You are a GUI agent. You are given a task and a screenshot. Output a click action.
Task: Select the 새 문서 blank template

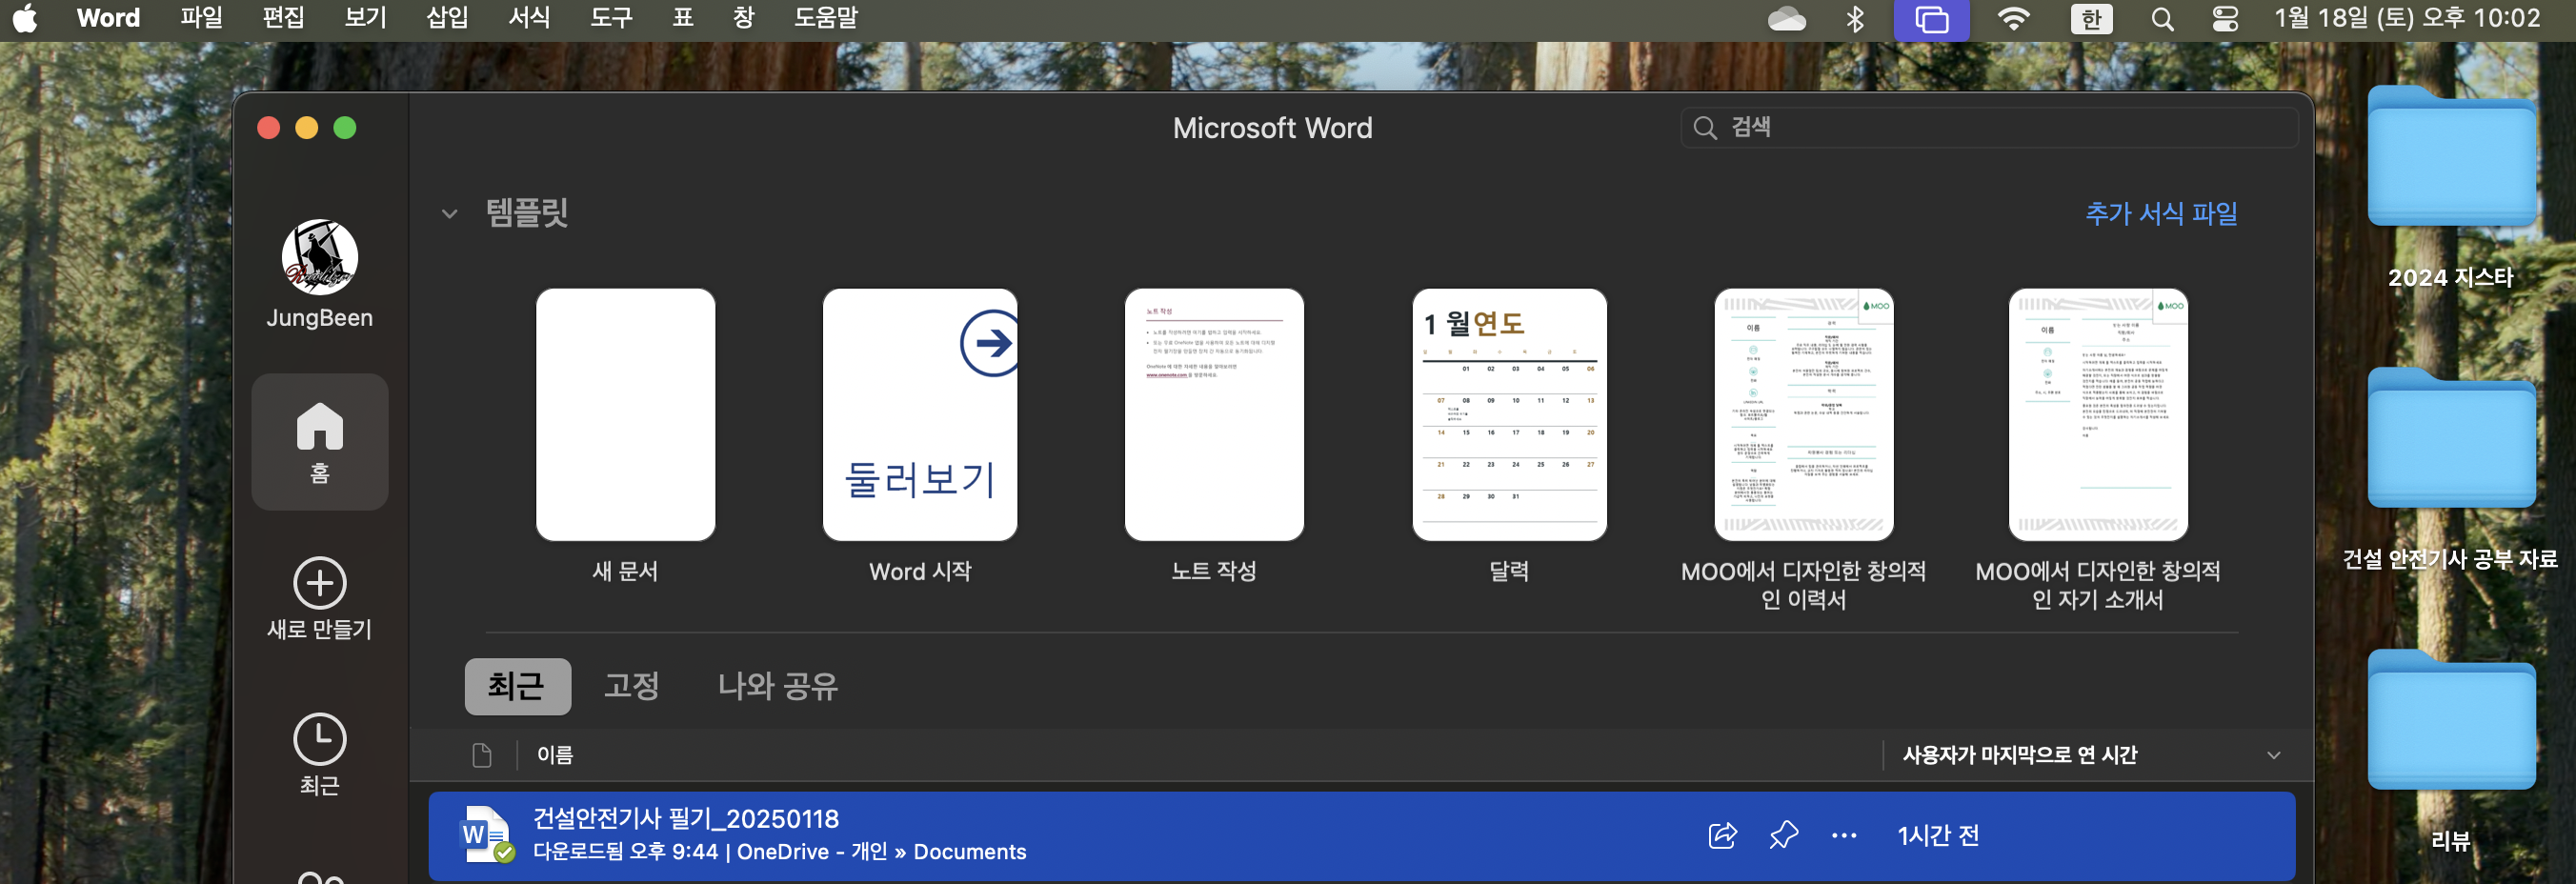click(625, 415)
